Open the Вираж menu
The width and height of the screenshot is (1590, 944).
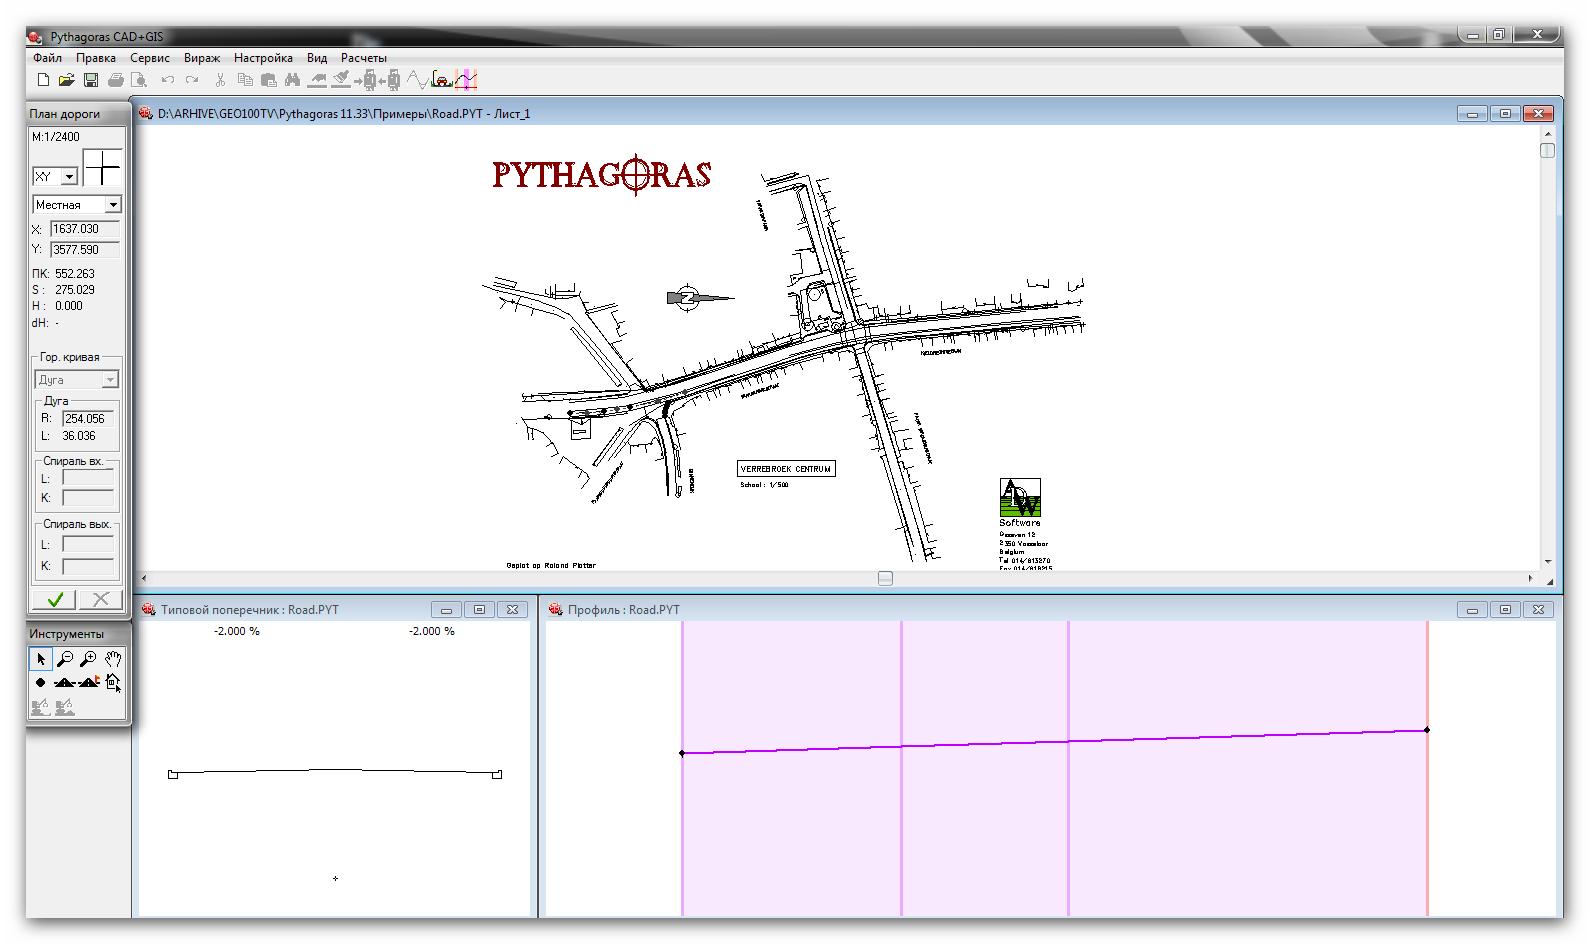pyautogui.click(x=202, y=58)
